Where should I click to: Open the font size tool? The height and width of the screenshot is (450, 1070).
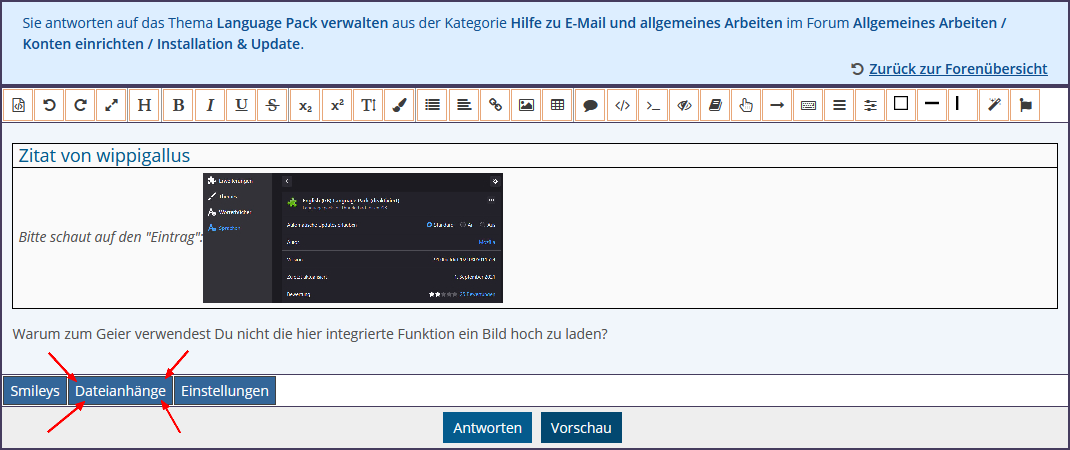coord(368,105)
